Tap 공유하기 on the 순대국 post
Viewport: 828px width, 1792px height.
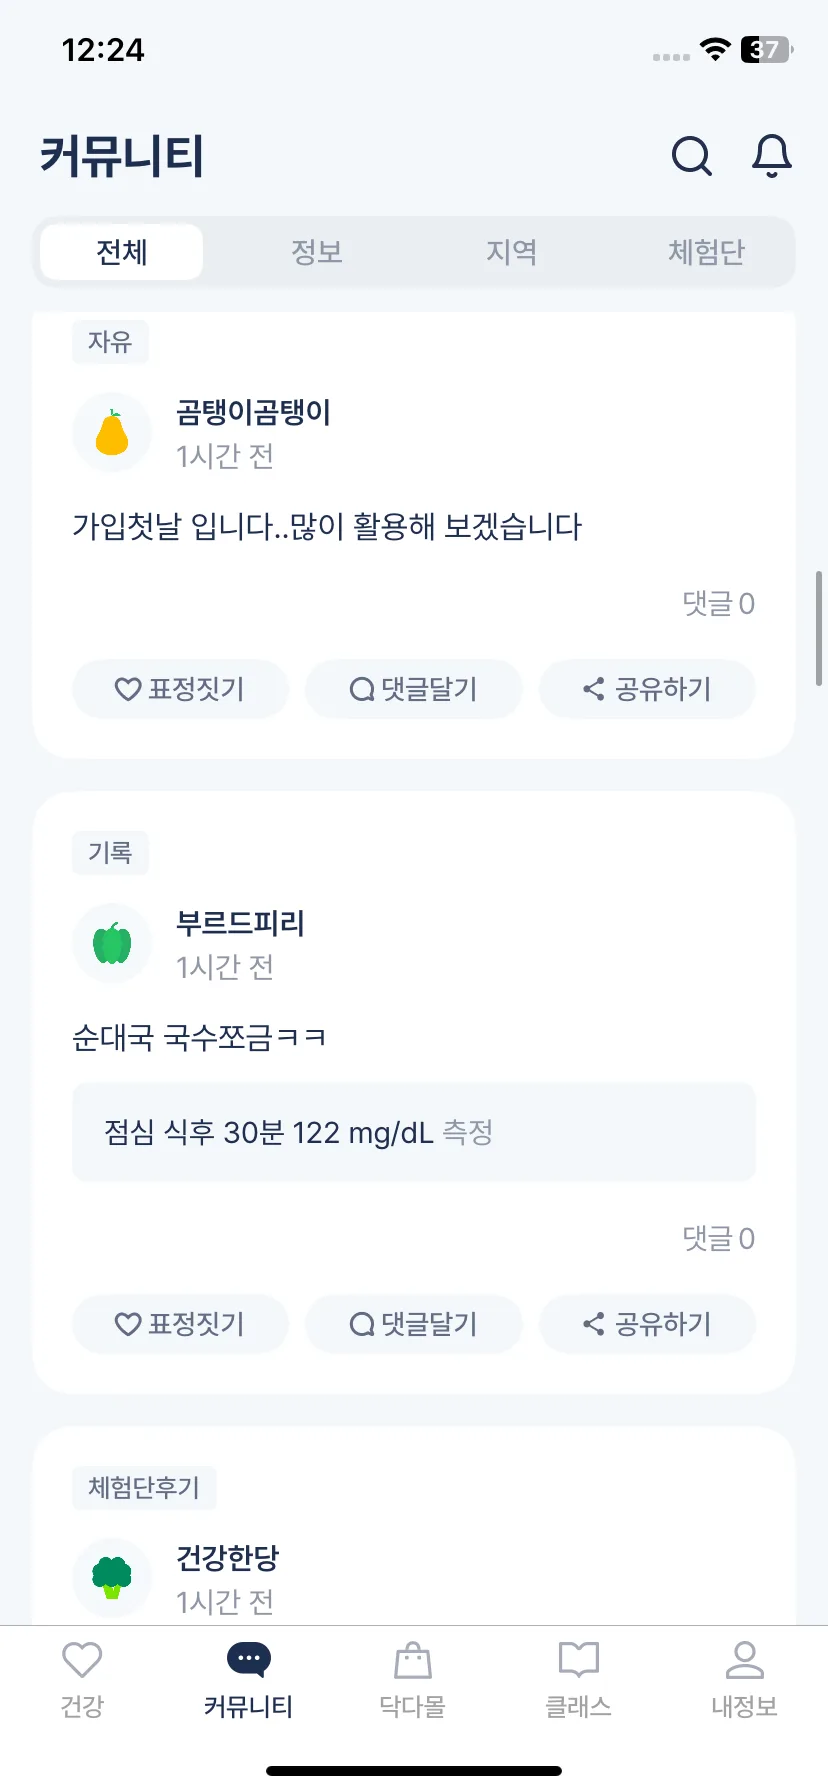647,1324
